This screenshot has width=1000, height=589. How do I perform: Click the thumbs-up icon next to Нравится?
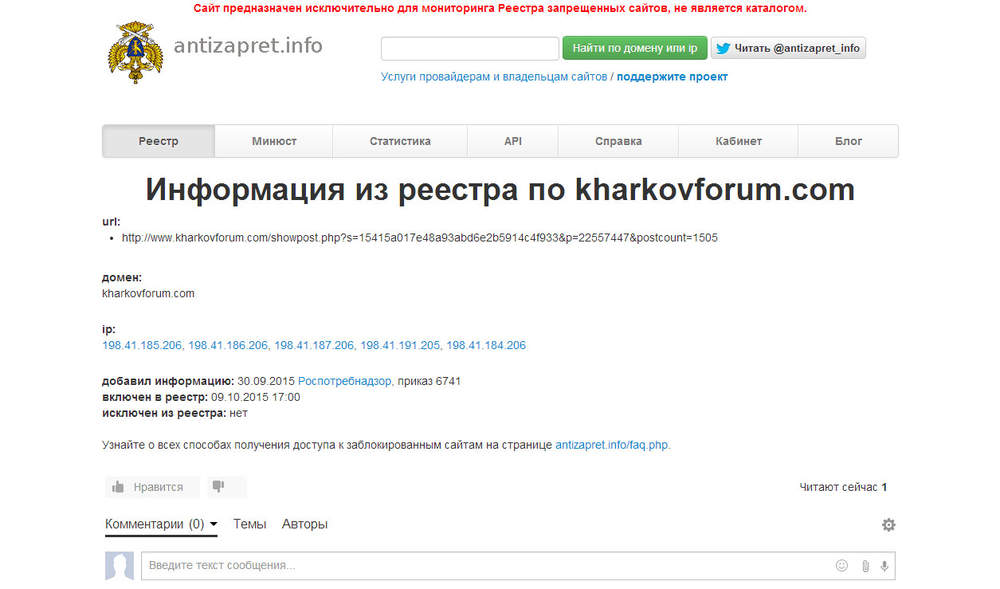point(118,487)
